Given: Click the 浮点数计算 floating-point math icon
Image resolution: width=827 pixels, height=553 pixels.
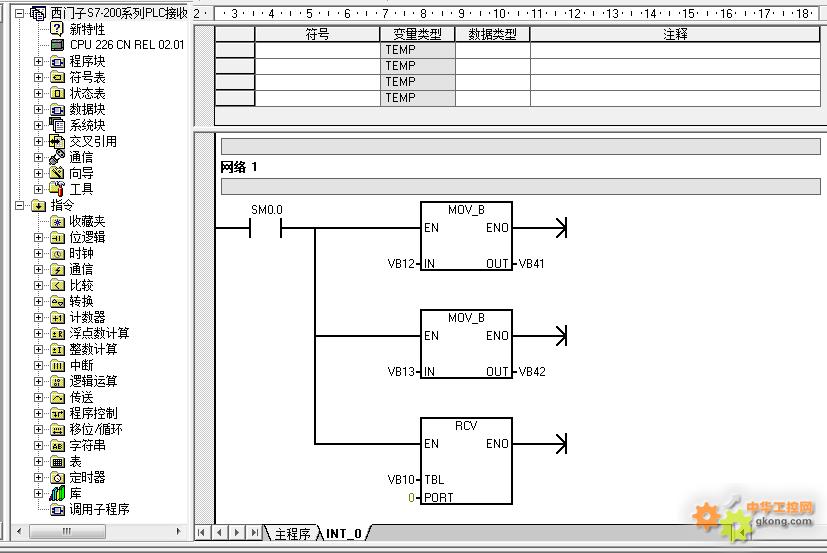Looking at the screenshot, I should (57, 333).
